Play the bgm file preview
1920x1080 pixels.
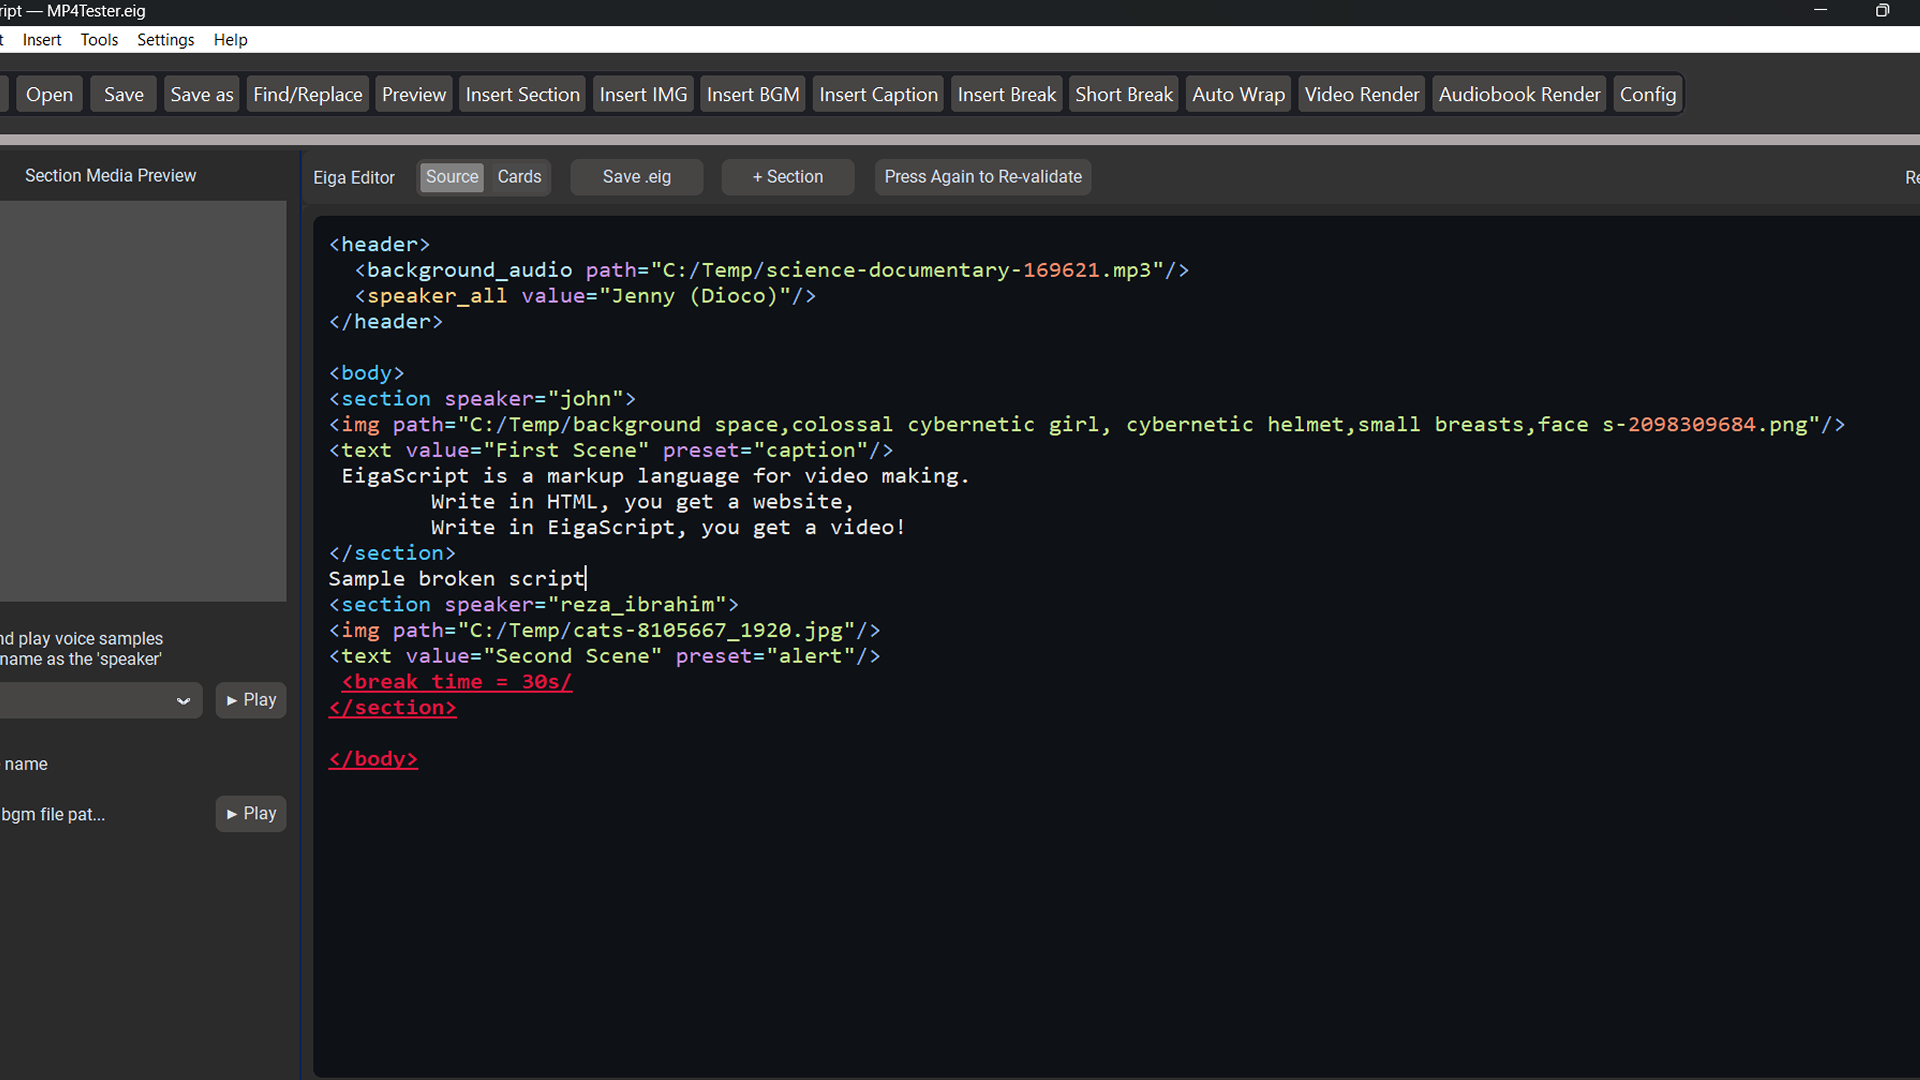tap(250, 813)
